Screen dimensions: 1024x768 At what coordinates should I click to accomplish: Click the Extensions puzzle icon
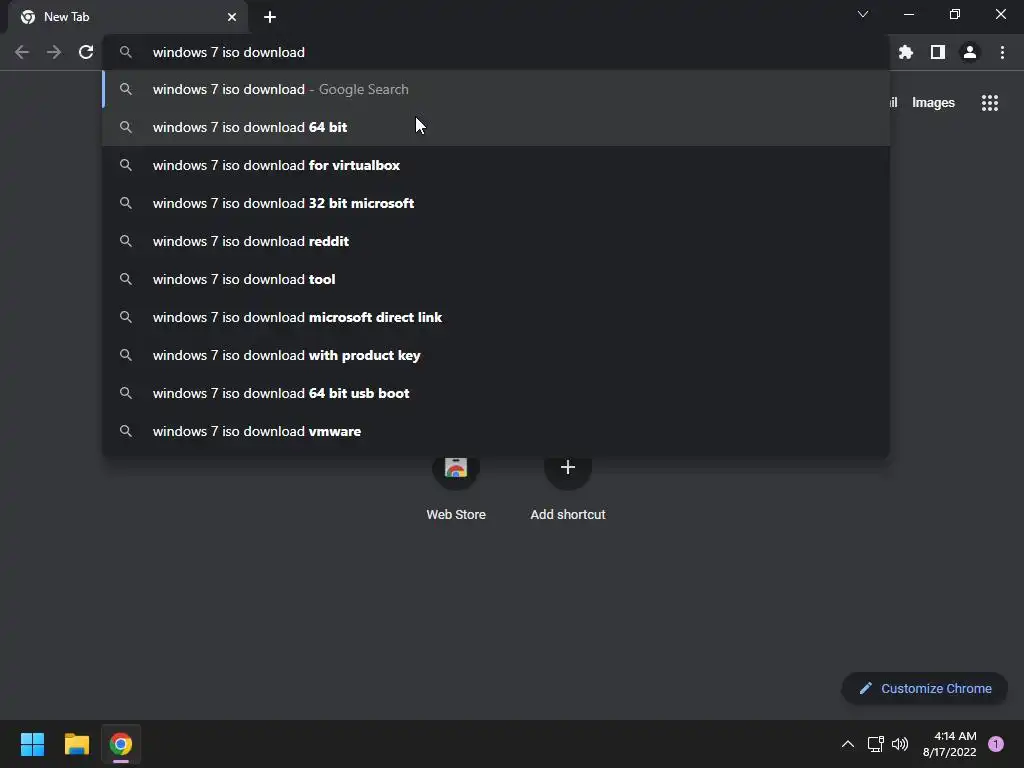906,52
